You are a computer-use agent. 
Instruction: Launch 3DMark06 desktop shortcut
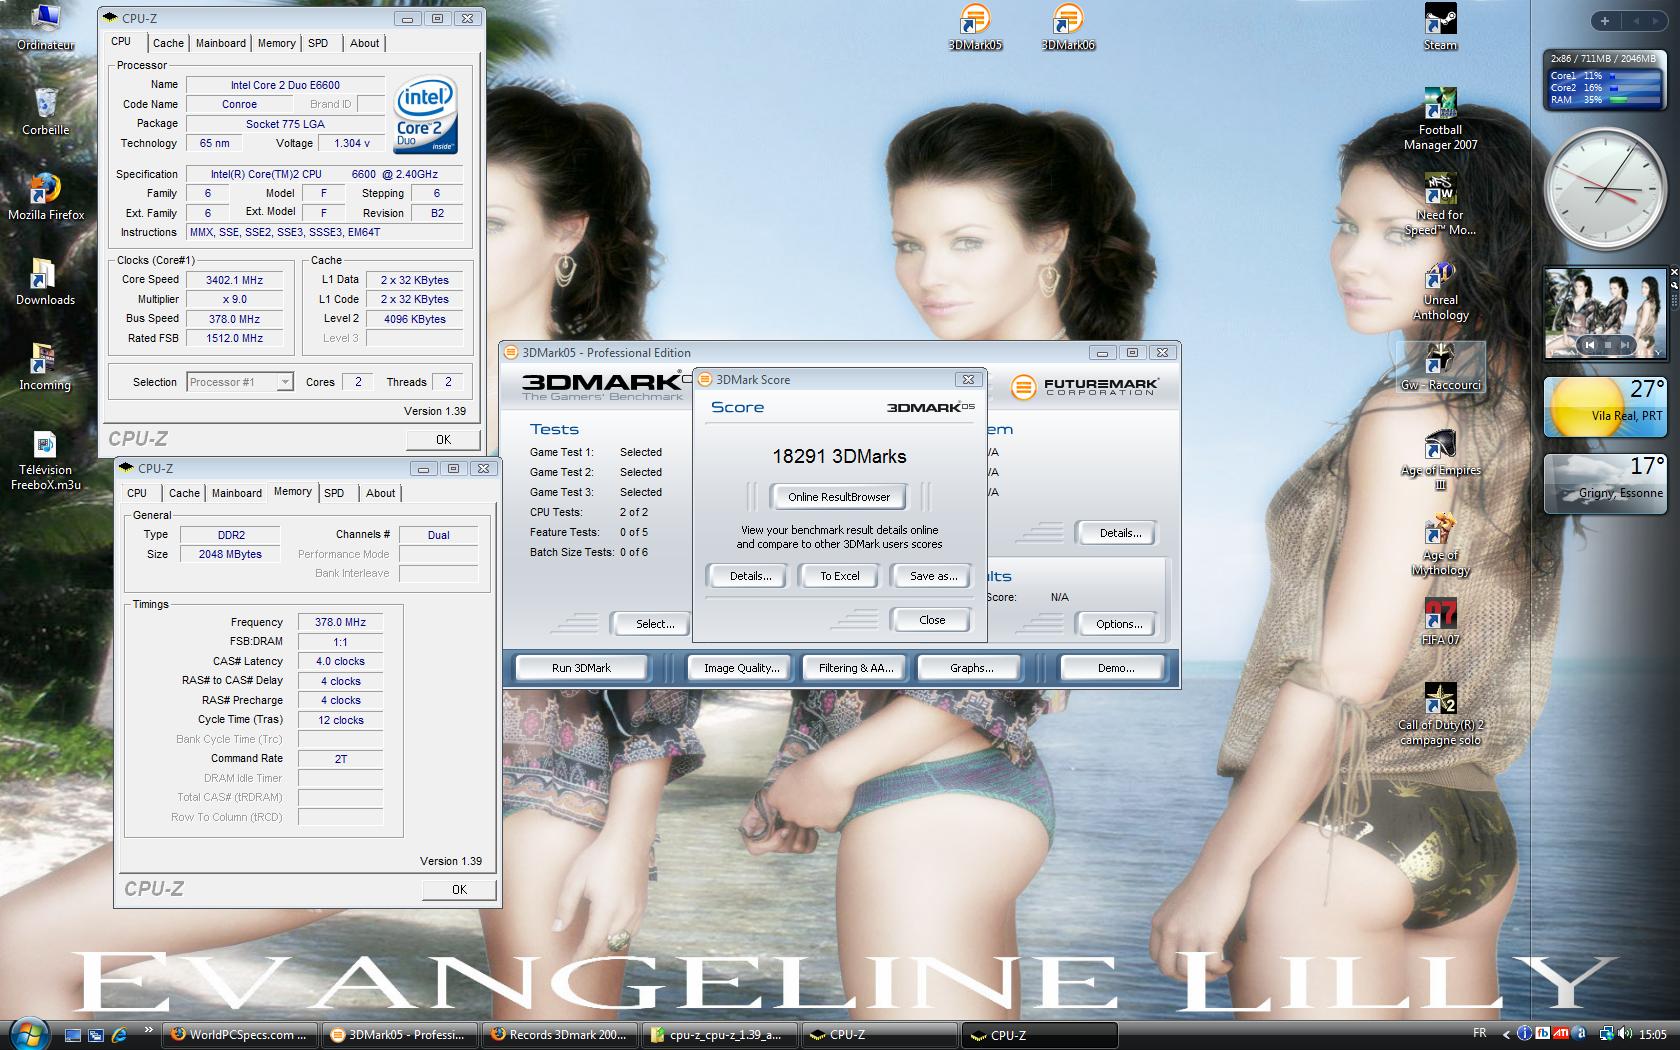[1068, 27]
